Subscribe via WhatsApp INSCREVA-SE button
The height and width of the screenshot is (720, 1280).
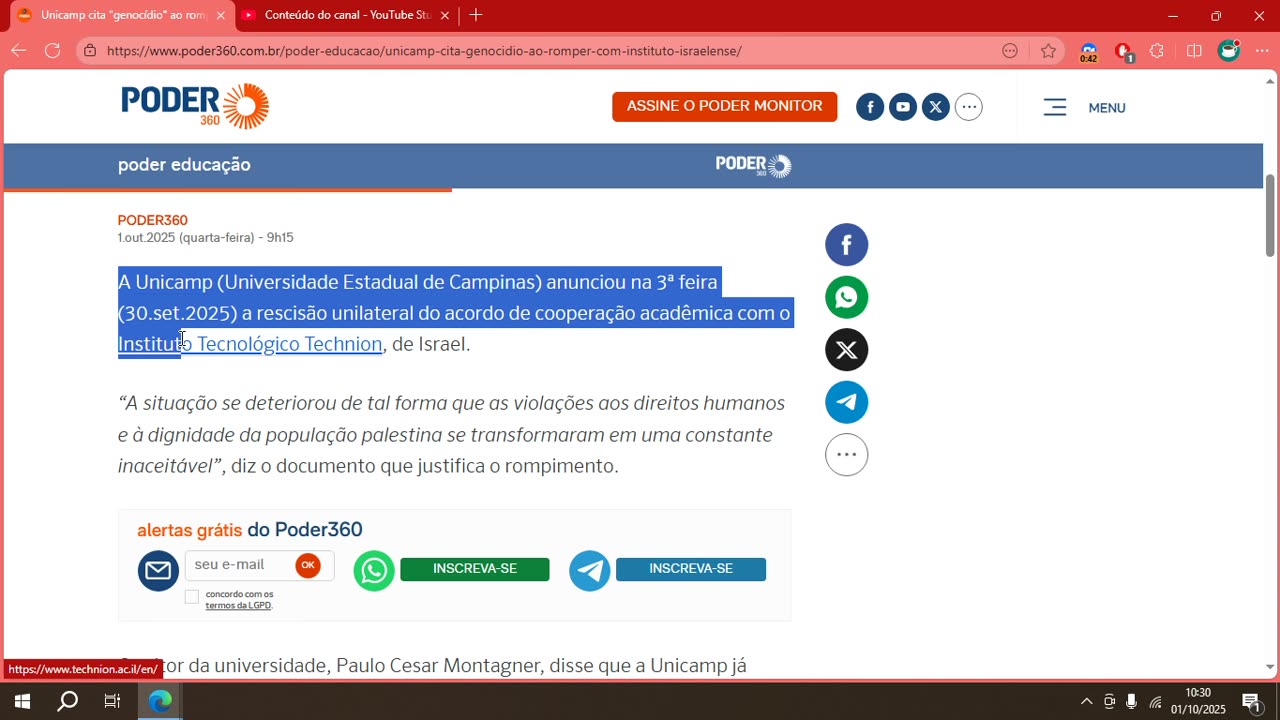[x=475, y=569]
